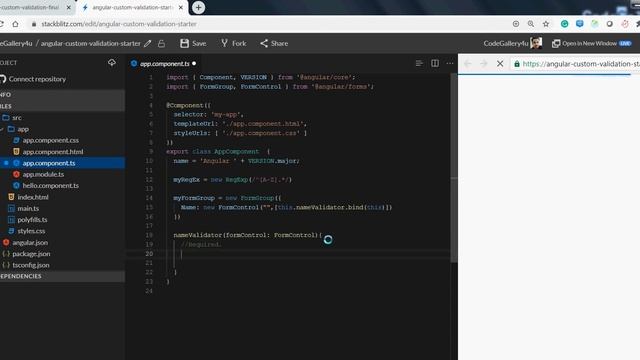Select the app.component.ts editor tab

[163, 64]
